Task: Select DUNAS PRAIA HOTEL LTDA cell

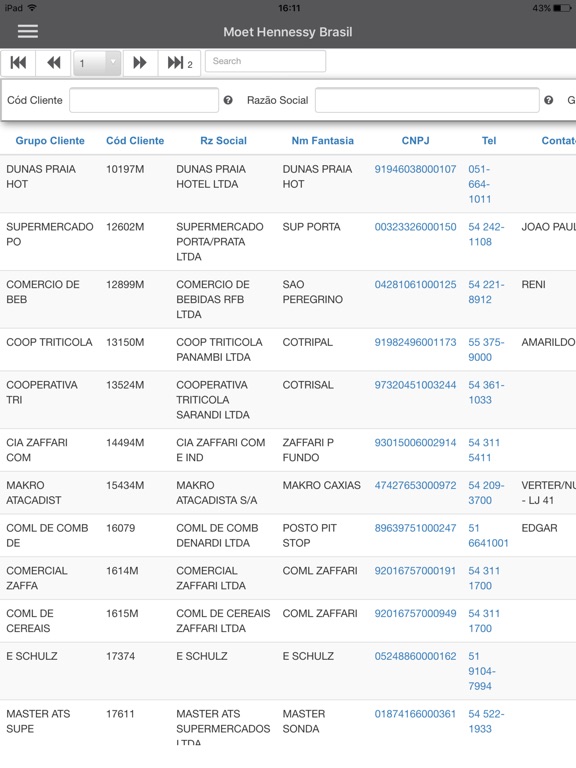Action: [211, 176]
